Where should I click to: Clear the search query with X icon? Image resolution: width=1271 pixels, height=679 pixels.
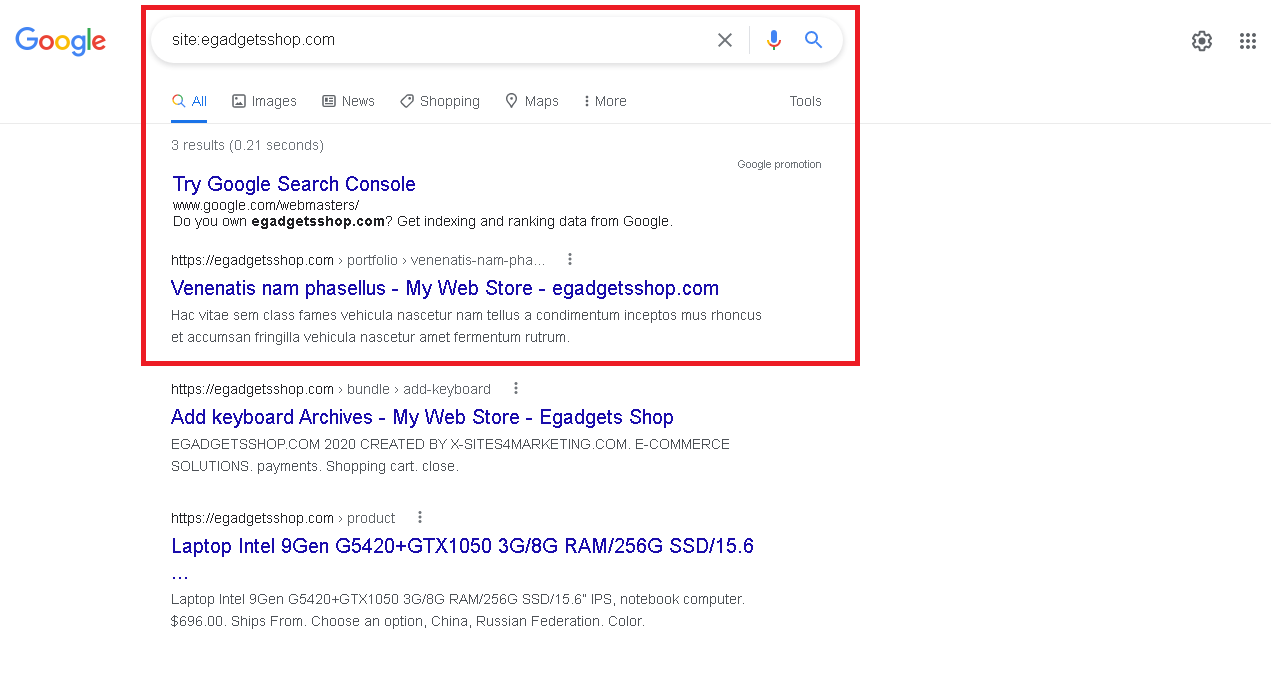tap(725, 40)
